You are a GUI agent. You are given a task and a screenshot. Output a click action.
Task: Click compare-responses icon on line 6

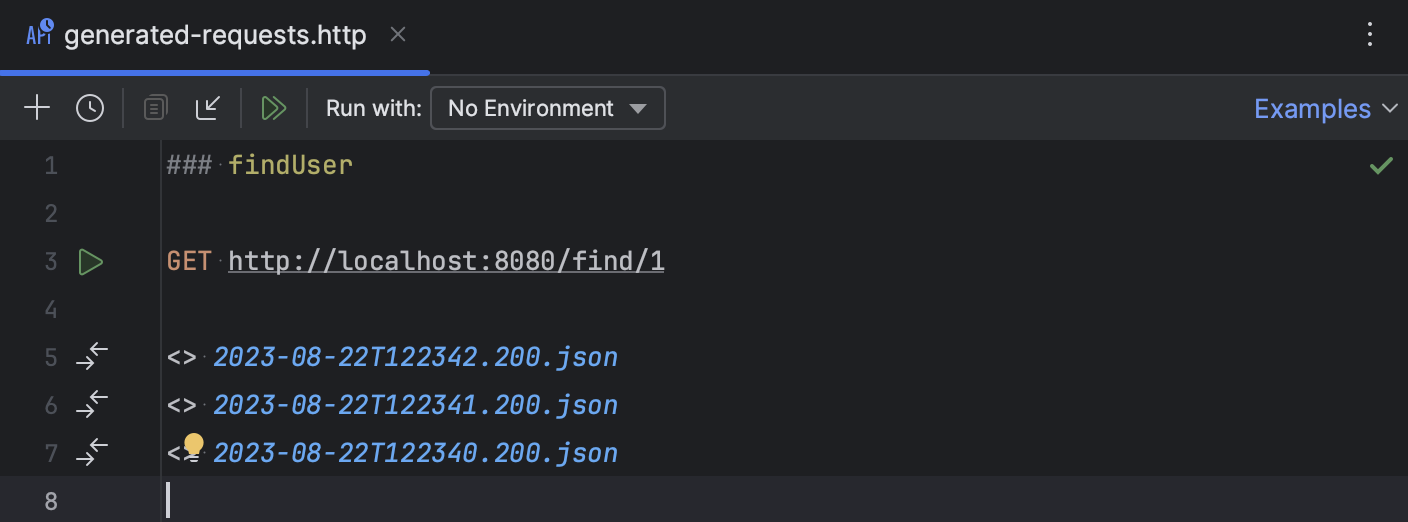pyautogui.click(x=92, y=405)
